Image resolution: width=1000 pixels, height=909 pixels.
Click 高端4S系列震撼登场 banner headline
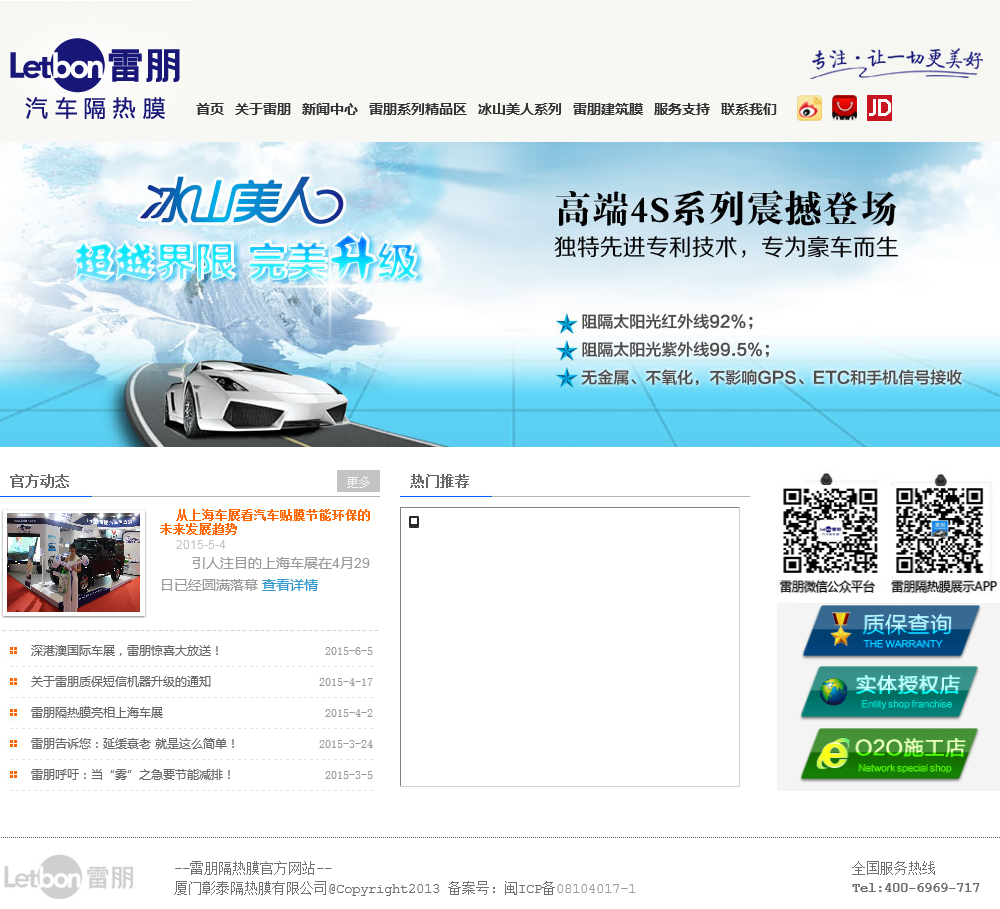(x=726, y=209)
